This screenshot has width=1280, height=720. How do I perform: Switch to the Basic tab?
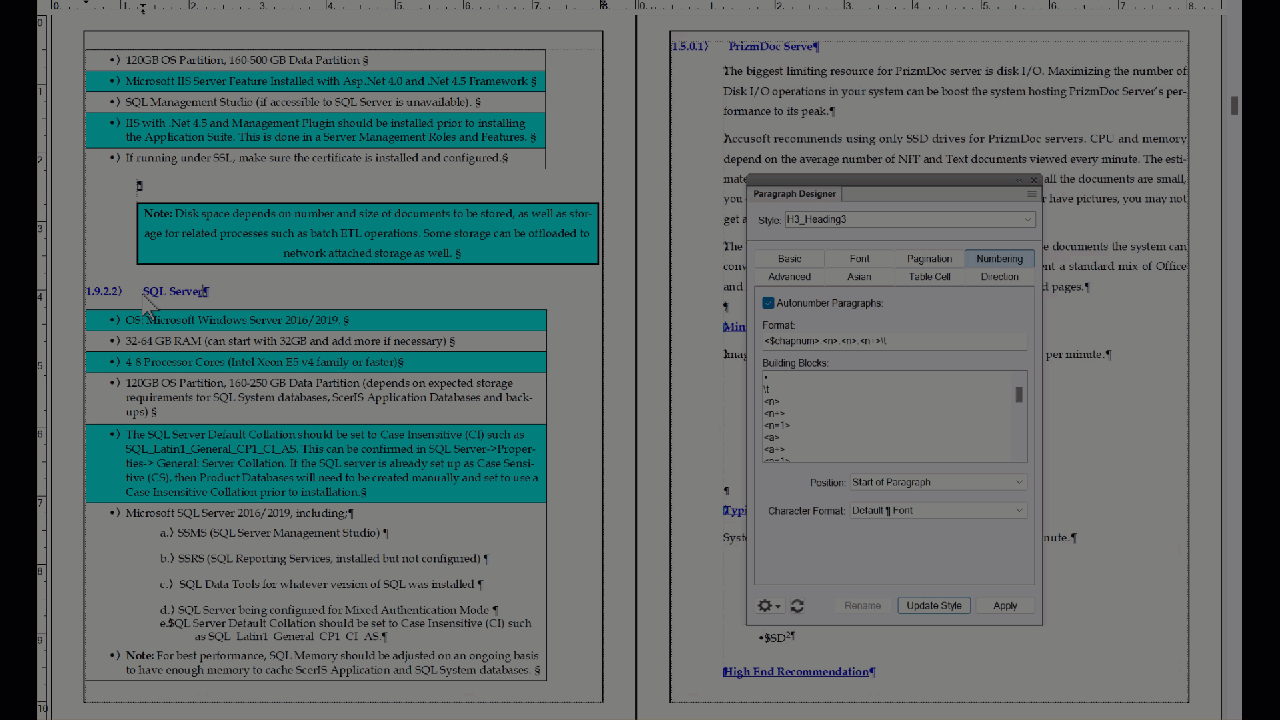pos(789,259)
